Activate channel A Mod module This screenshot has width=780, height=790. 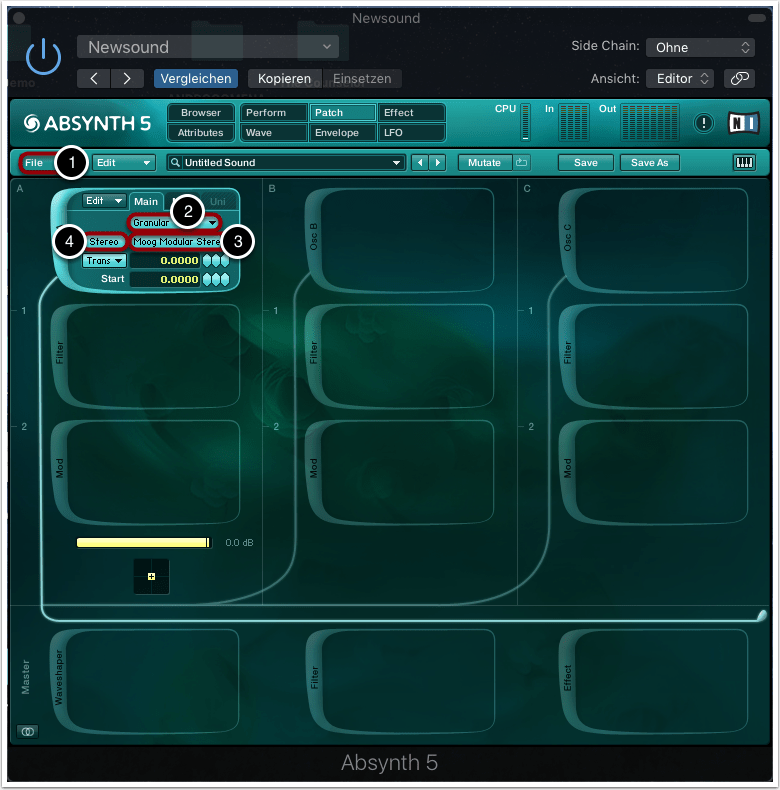(146, 472)
